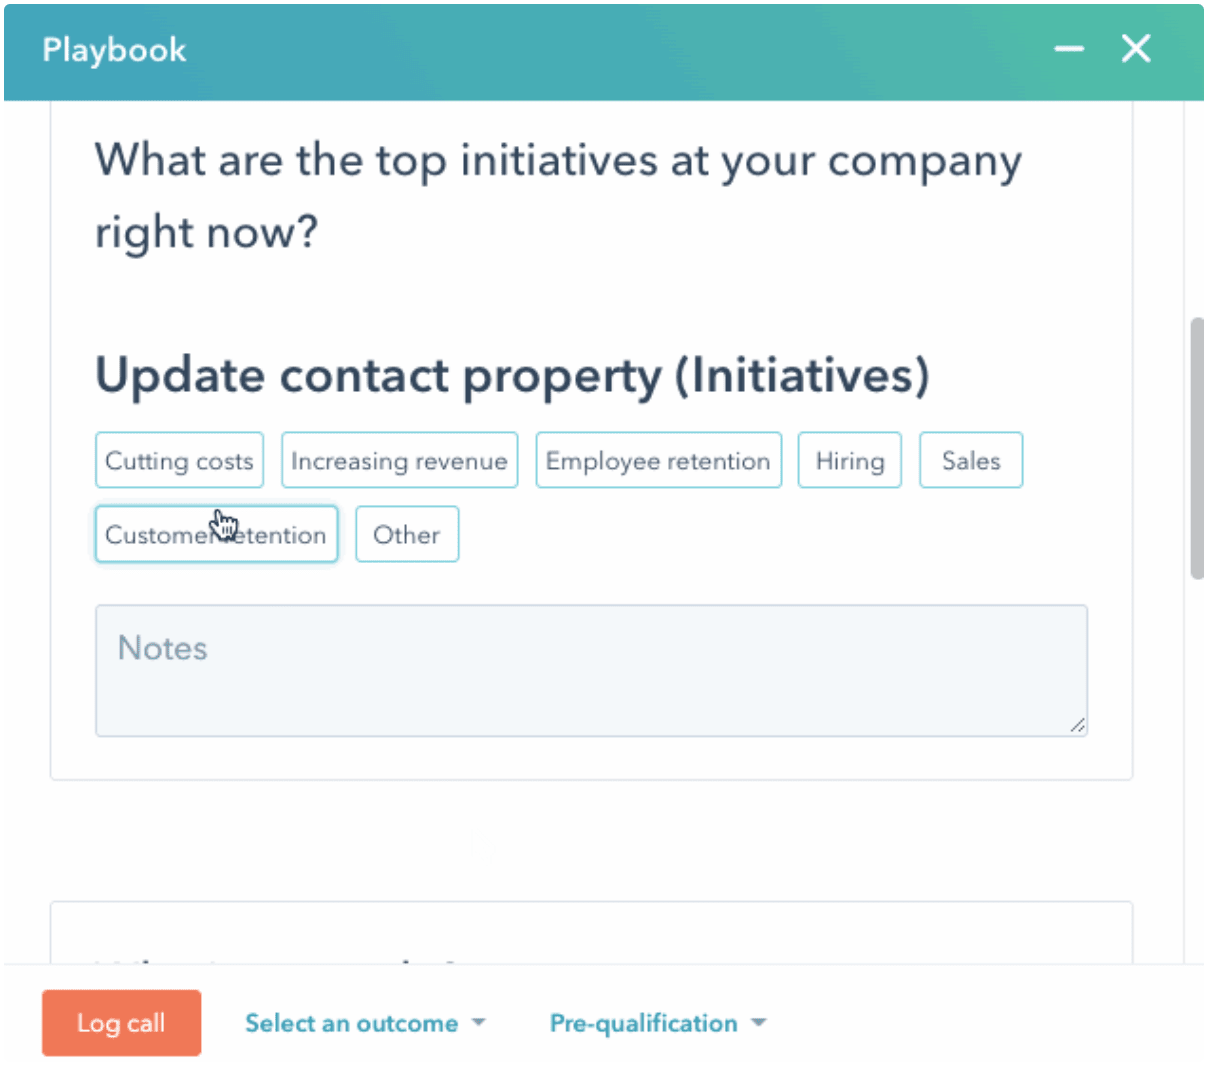Viewport: 1232px width, 1082px height.
Task: Click the "Playbook" title in the header
Action: [x=113, y=50]
